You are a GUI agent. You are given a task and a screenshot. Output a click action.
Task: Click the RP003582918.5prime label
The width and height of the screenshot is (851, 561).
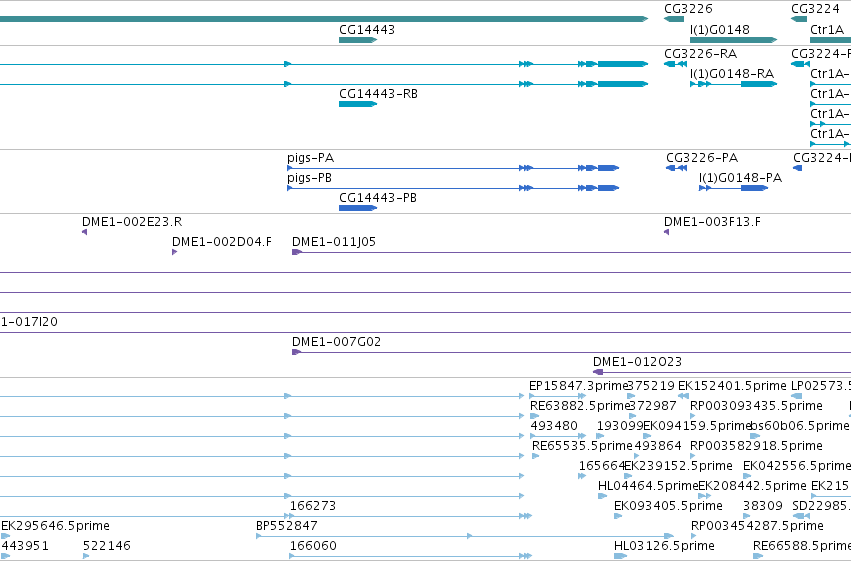click(x=756, y=446)
